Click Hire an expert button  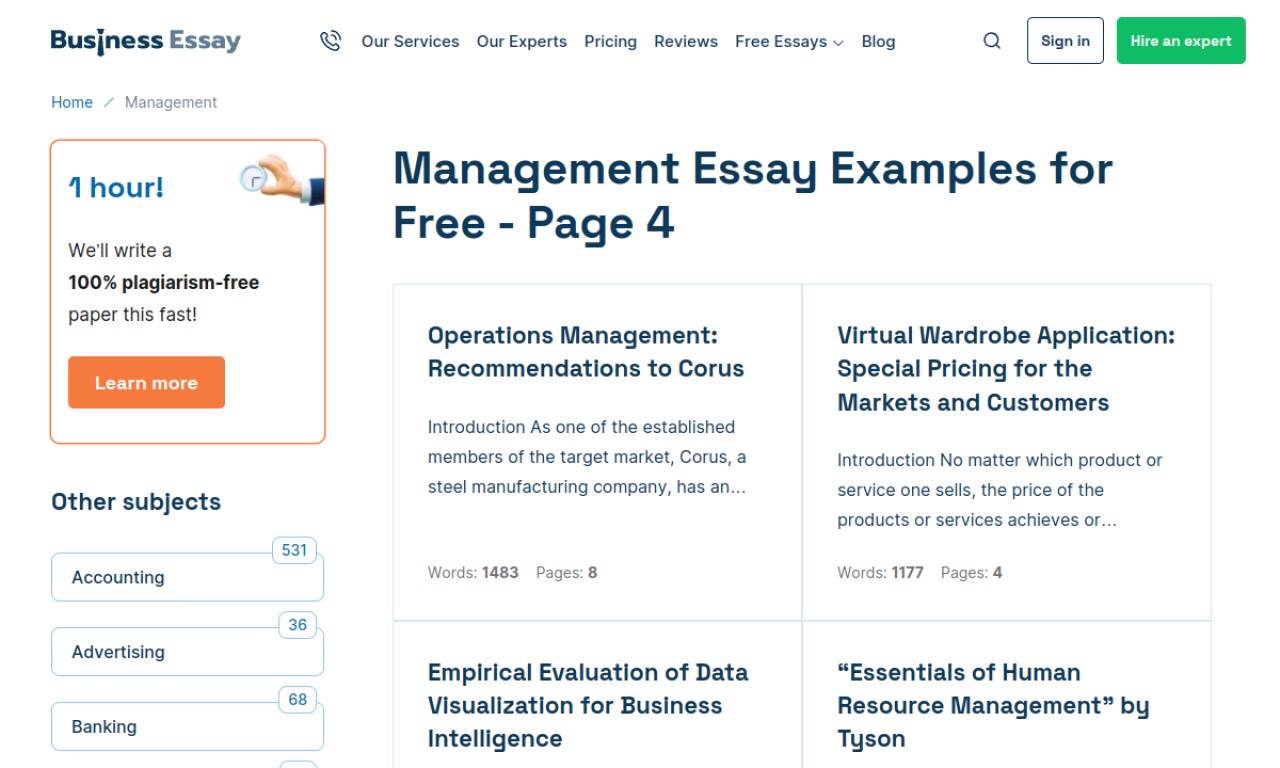pyautogui.click(x=1181, y=41)
